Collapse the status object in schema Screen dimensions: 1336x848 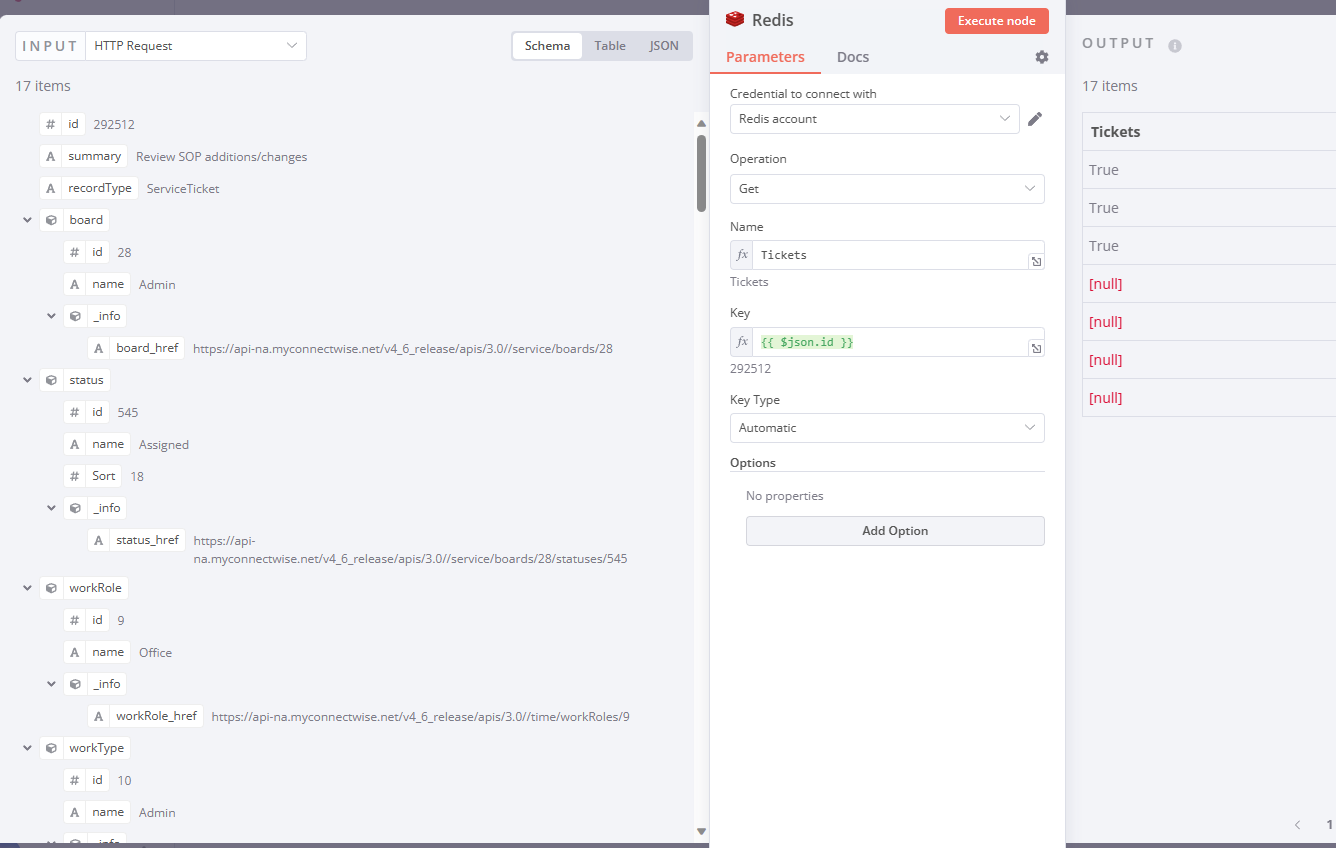27,380
